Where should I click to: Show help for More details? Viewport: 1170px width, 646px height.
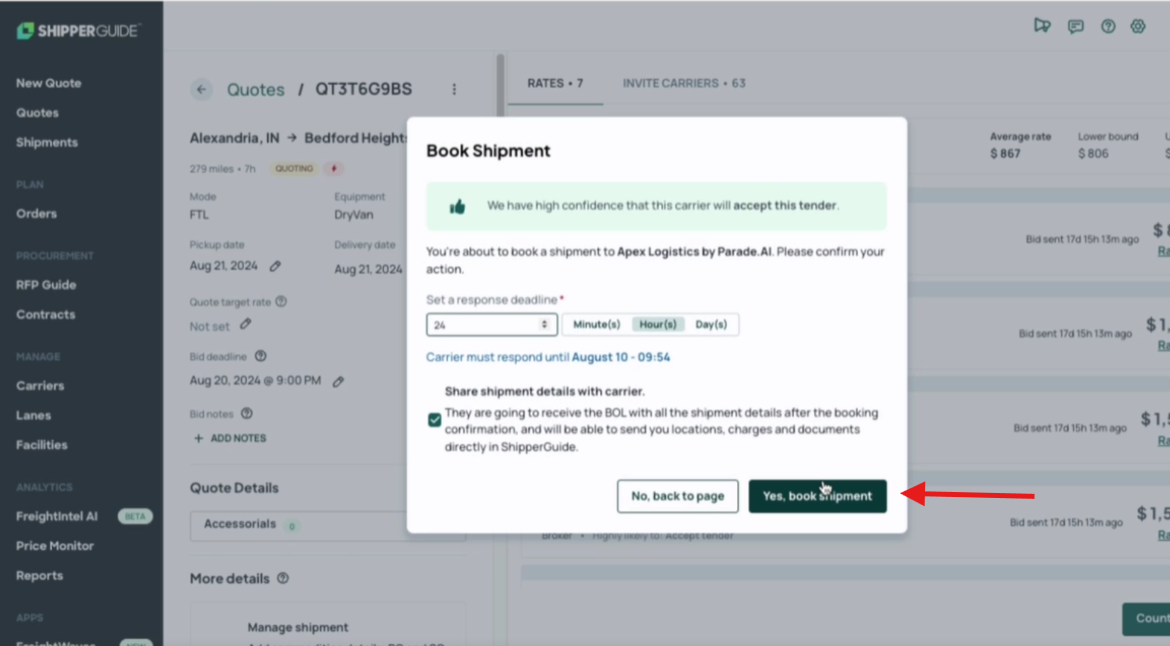pyautogui.click(x=283, y=579)
